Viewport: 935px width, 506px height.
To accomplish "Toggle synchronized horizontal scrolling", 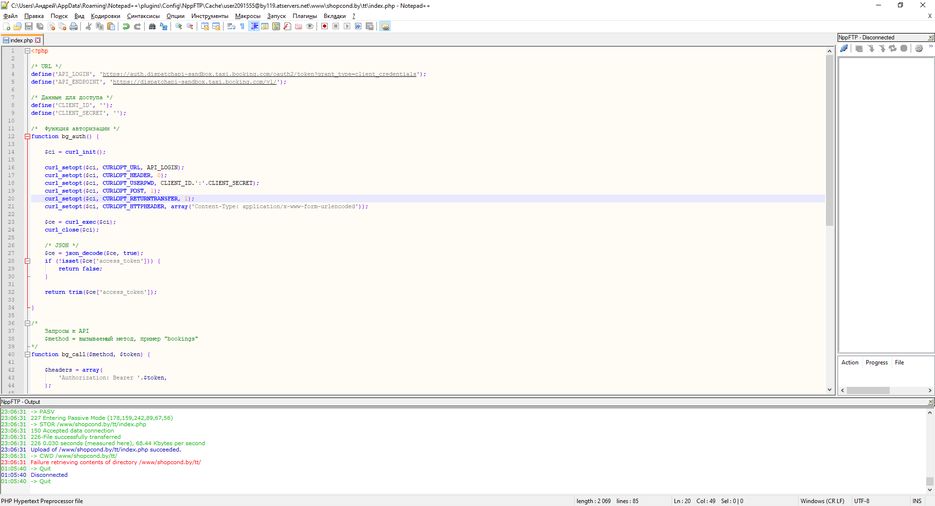I will coord(216,26).
